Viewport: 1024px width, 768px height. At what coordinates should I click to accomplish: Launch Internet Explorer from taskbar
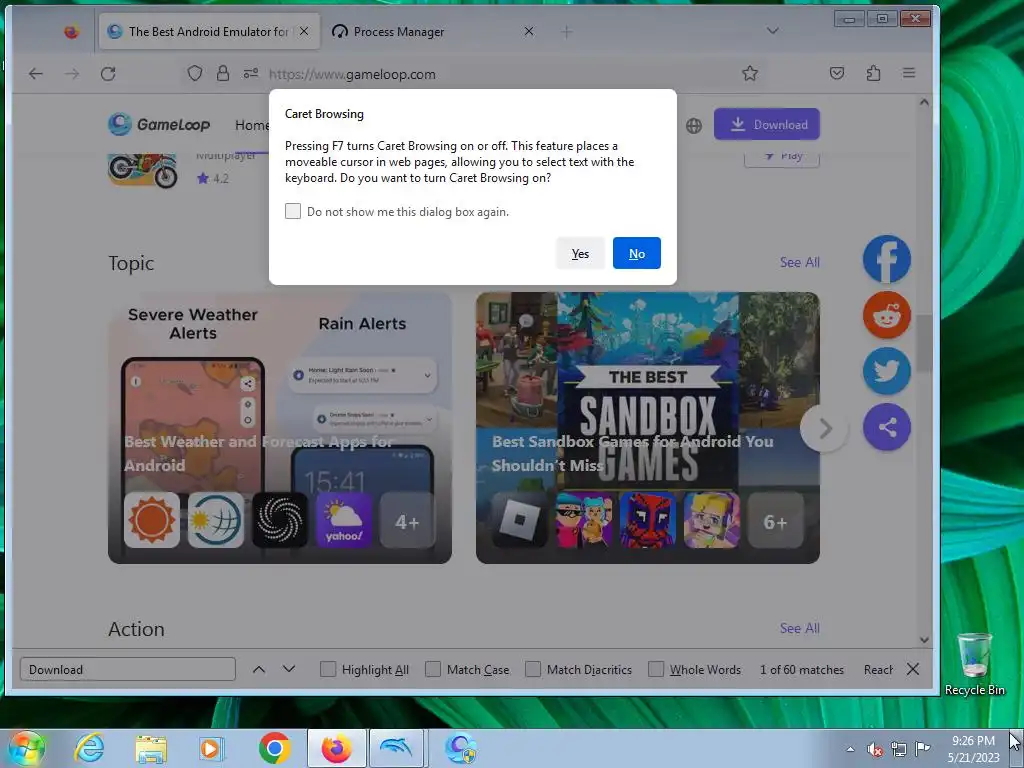89,748
